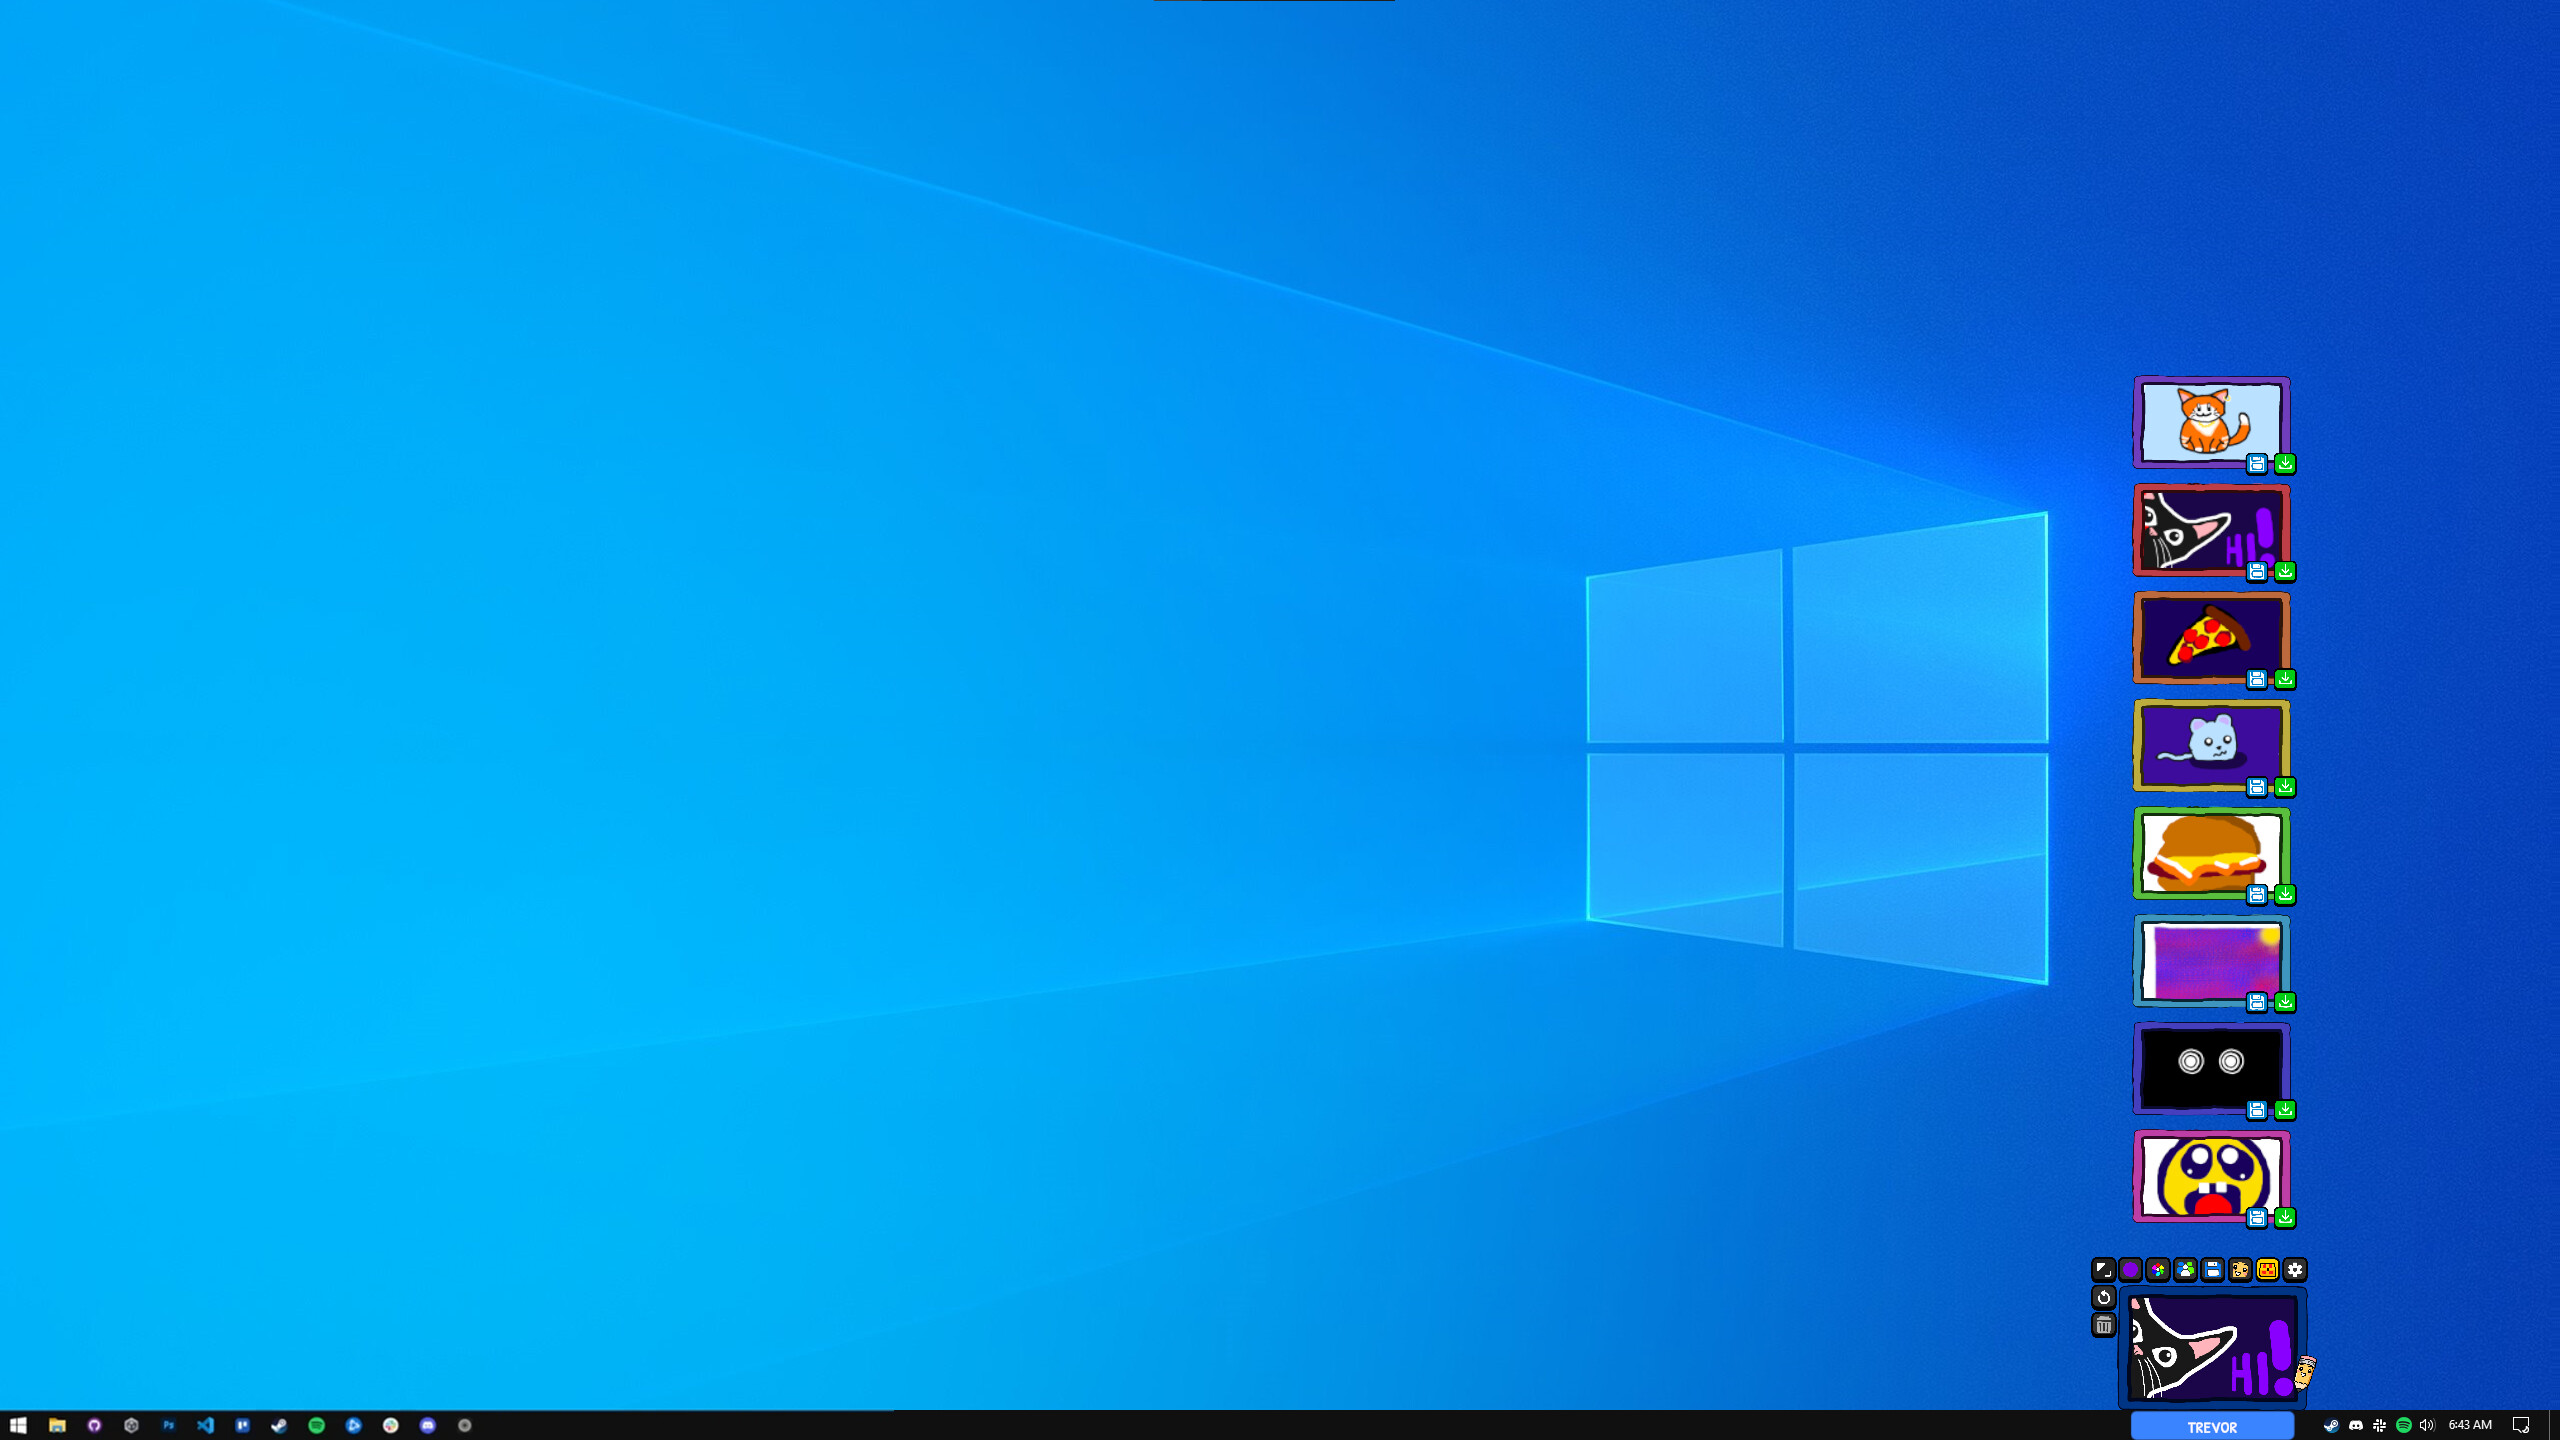This screenshot has height=1440, width=2560.
Task: Open File Explorer from the taskbar
Action: (57, 1425)
